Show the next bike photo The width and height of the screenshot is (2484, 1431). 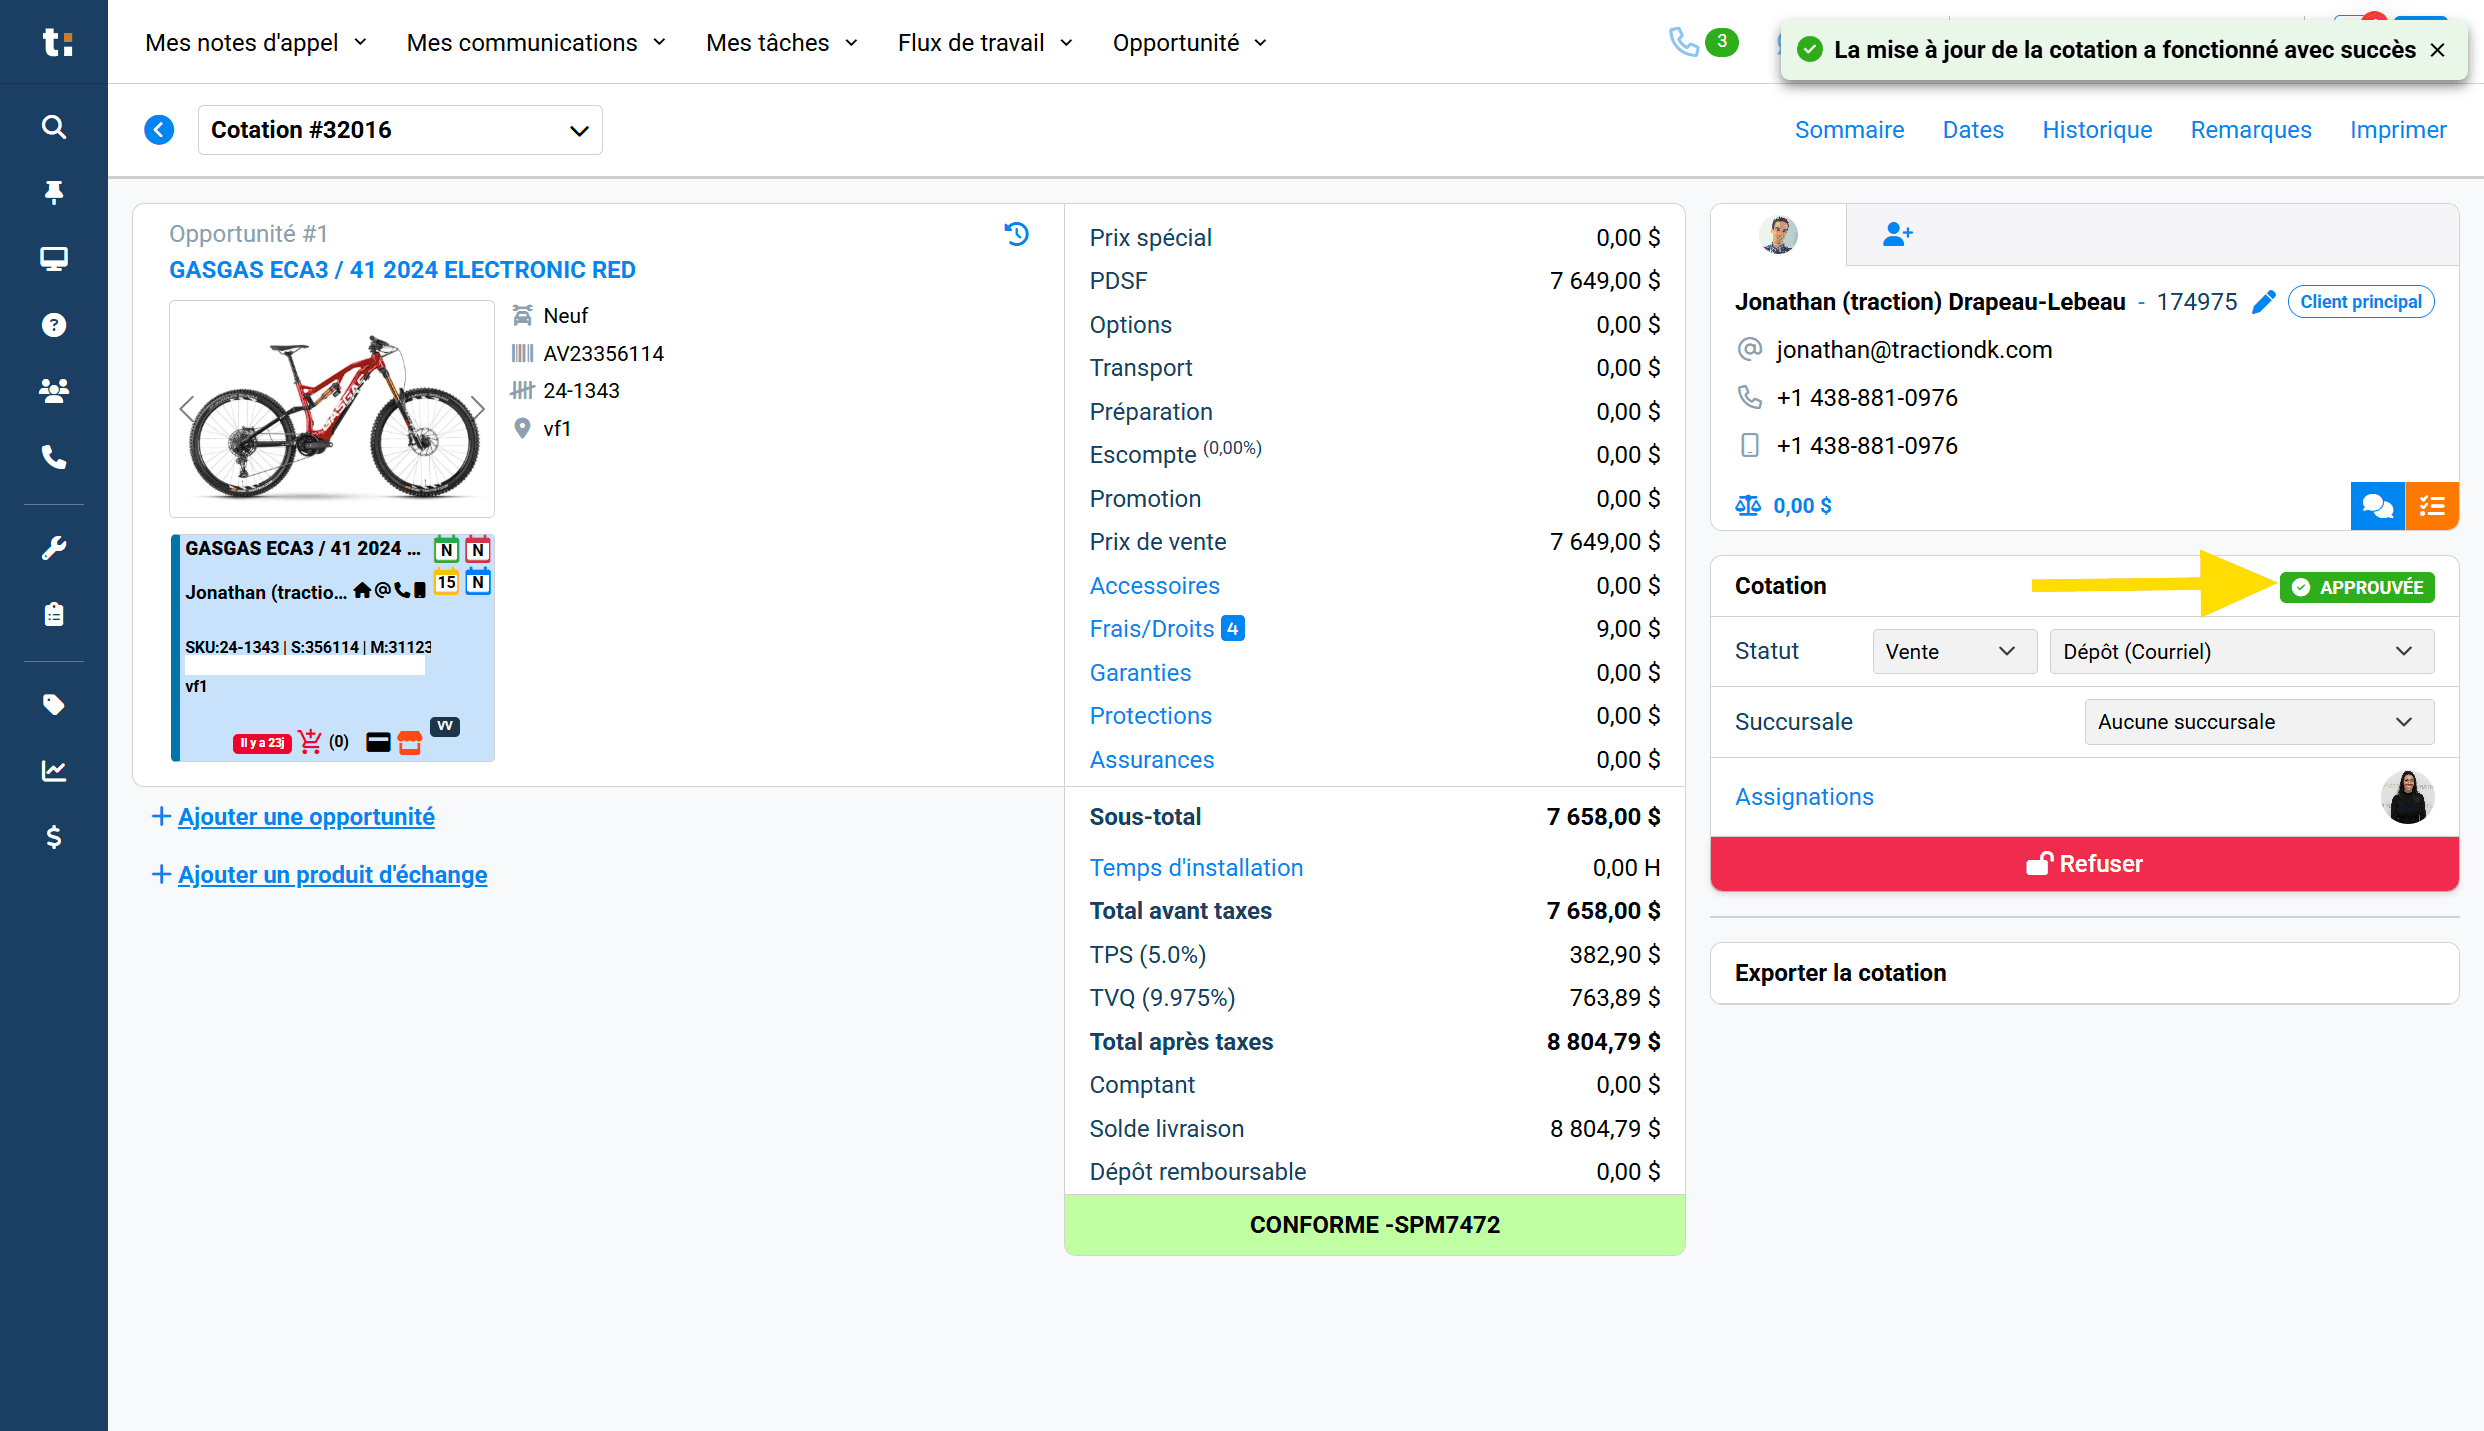point(477,408)
